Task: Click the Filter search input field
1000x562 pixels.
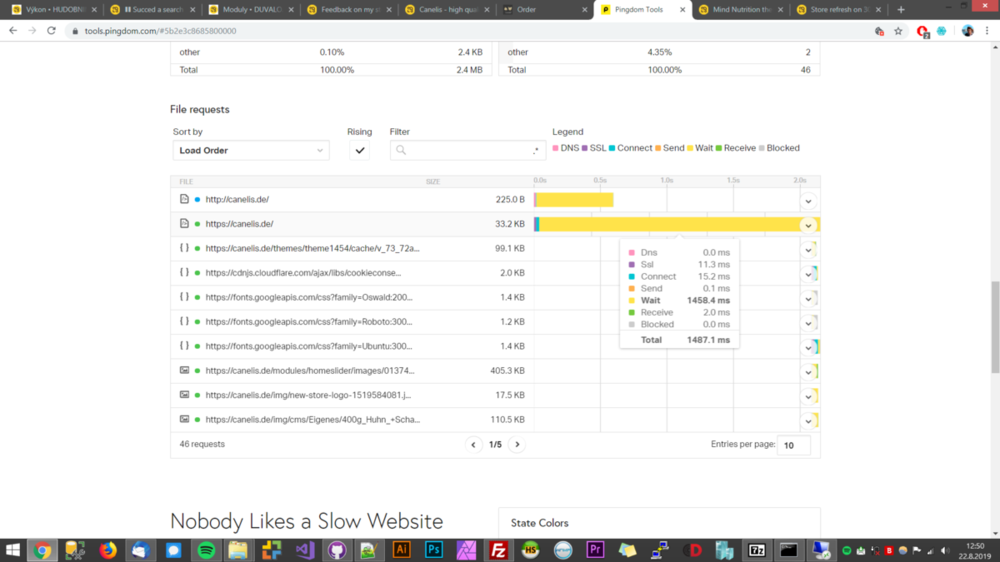Action: tap(467, 150)
